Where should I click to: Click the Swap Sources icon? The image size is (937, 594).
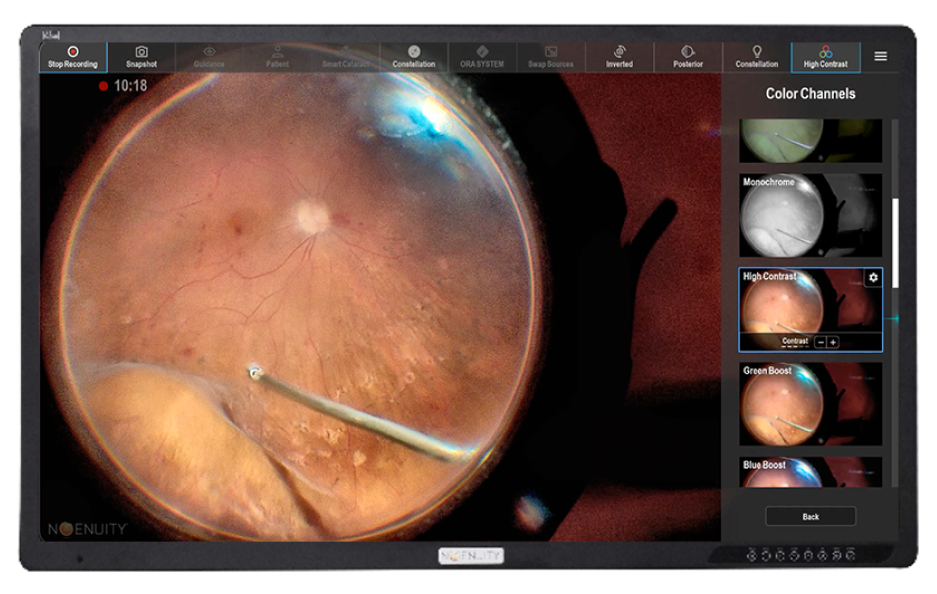coord(550,57)
